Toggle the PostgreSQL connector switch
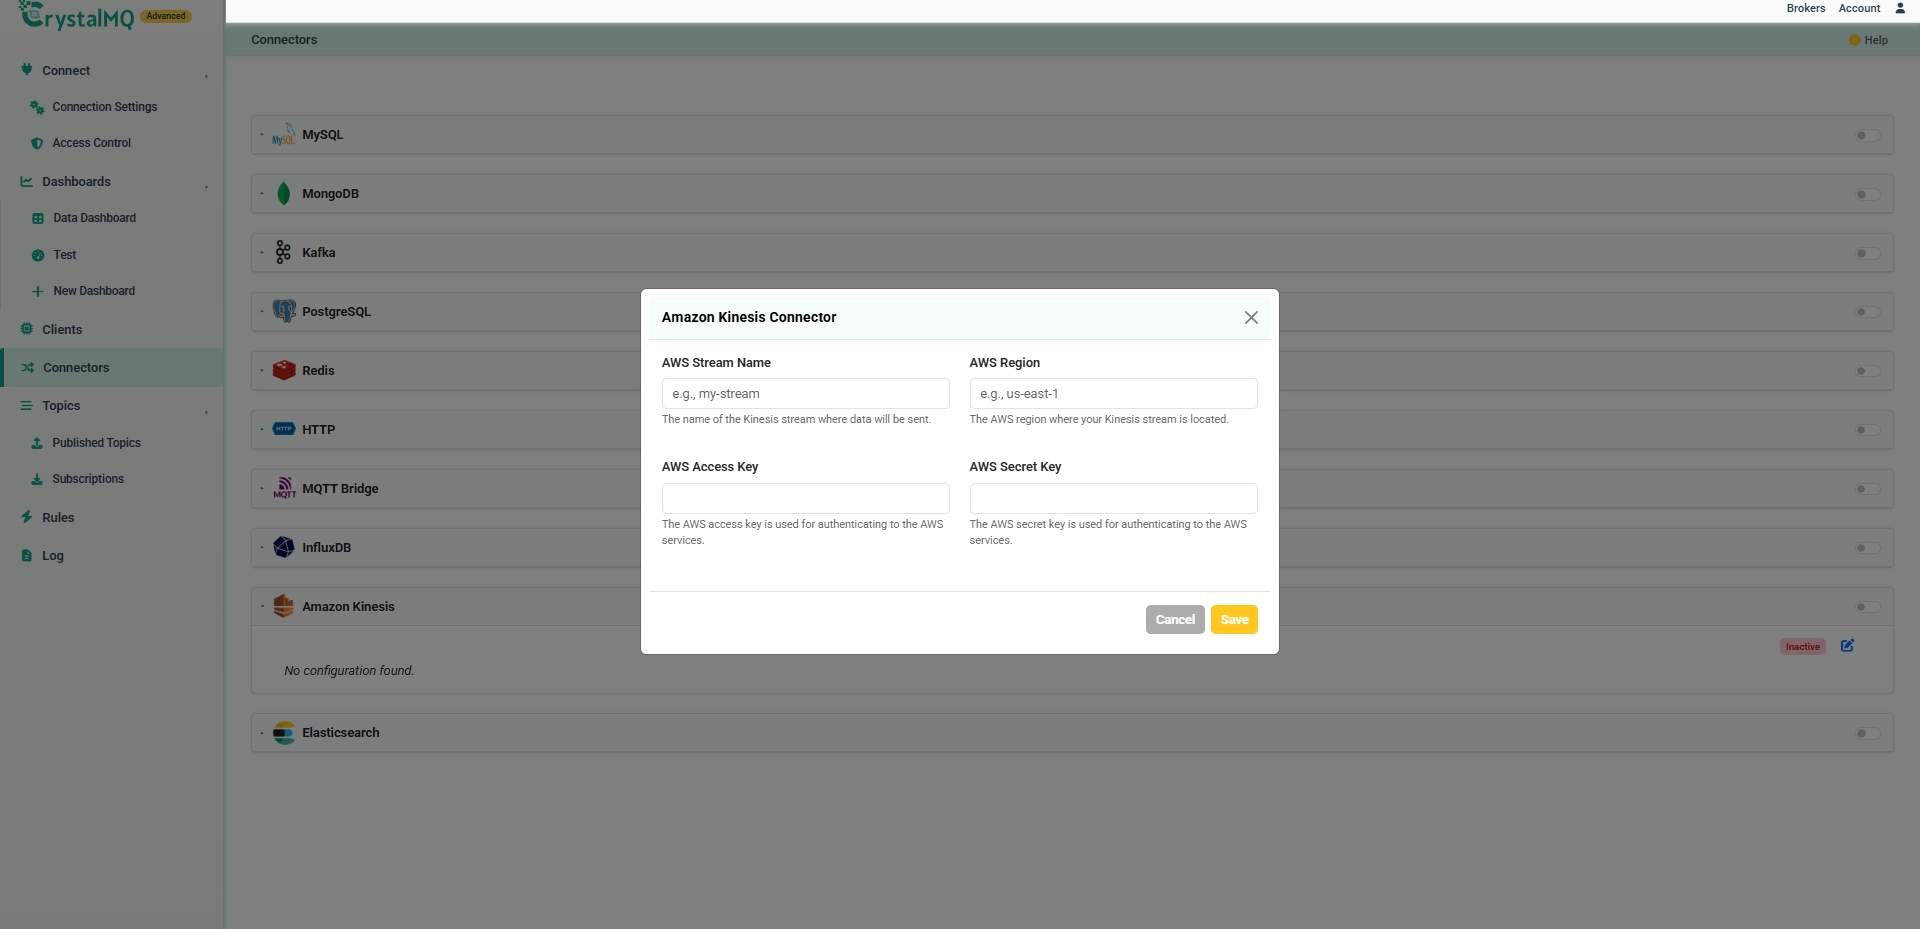Screen dimensions: 1920x929 [x=1867, y=312]
